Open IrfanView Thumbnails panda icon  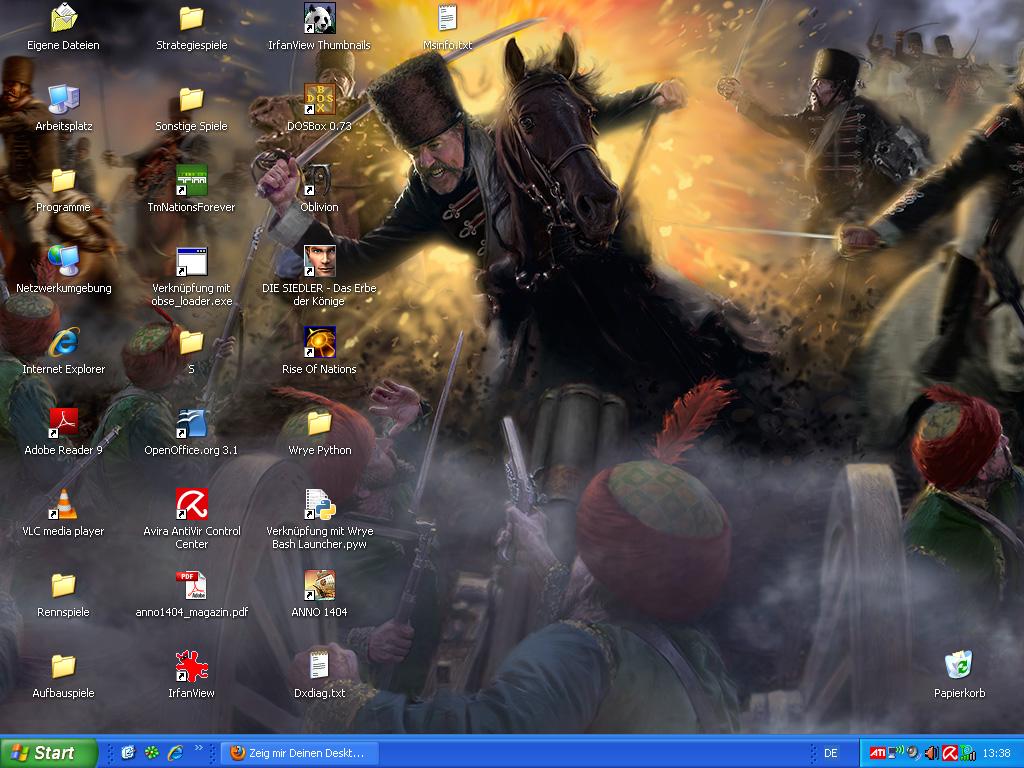(319, 18)
